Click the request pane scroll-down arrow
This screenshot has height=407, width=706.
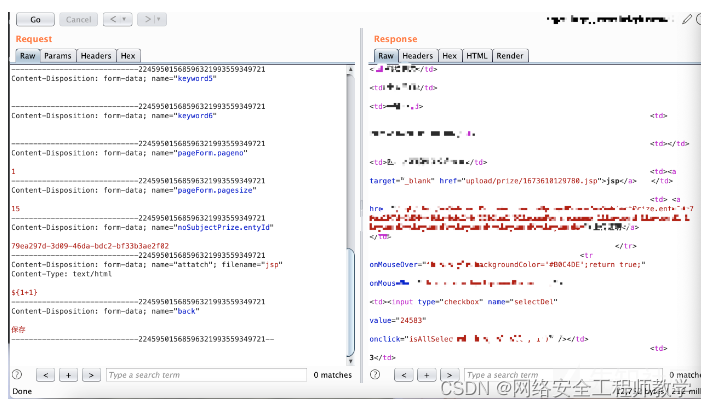(x=350, y=361)
